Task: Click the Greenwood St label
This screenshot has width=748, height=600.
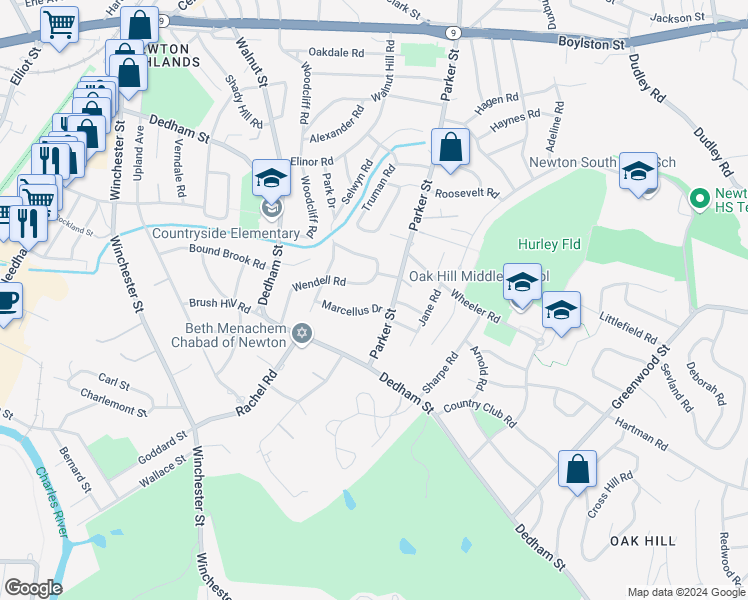Action: 641,376
